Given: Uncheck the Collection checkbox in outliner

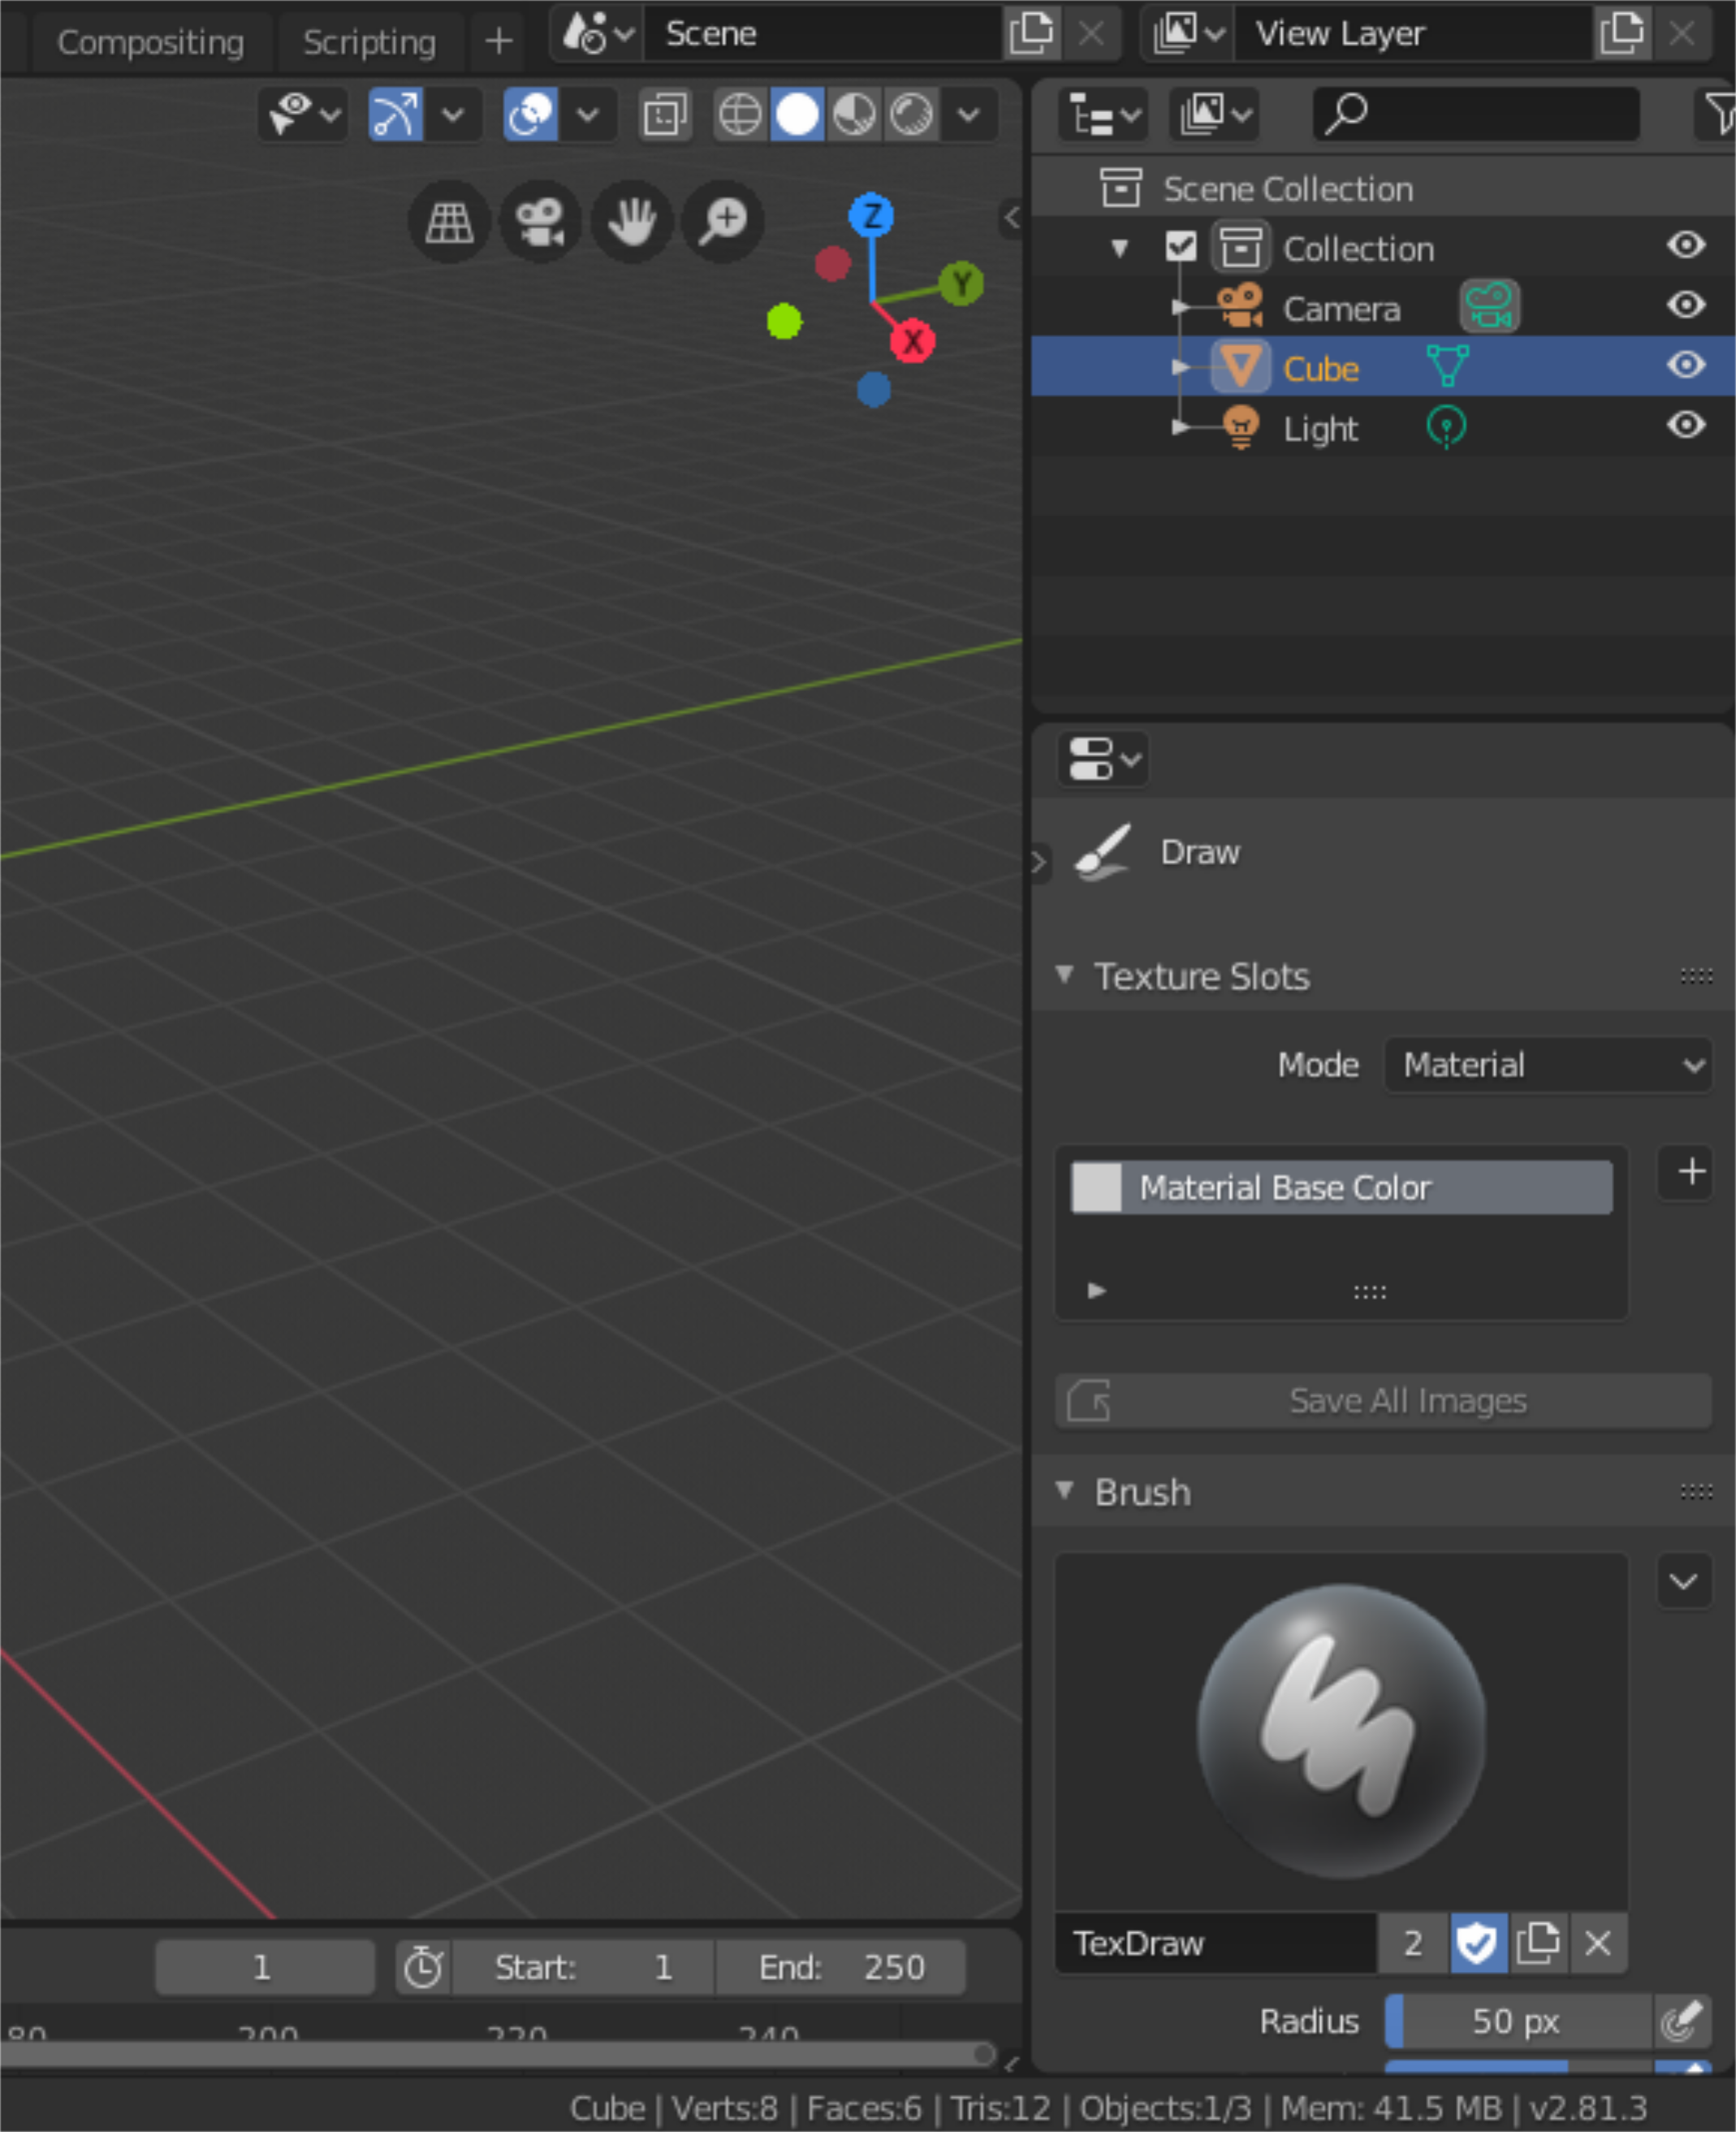Looking at the screenshot, I should pos(1181,246).
